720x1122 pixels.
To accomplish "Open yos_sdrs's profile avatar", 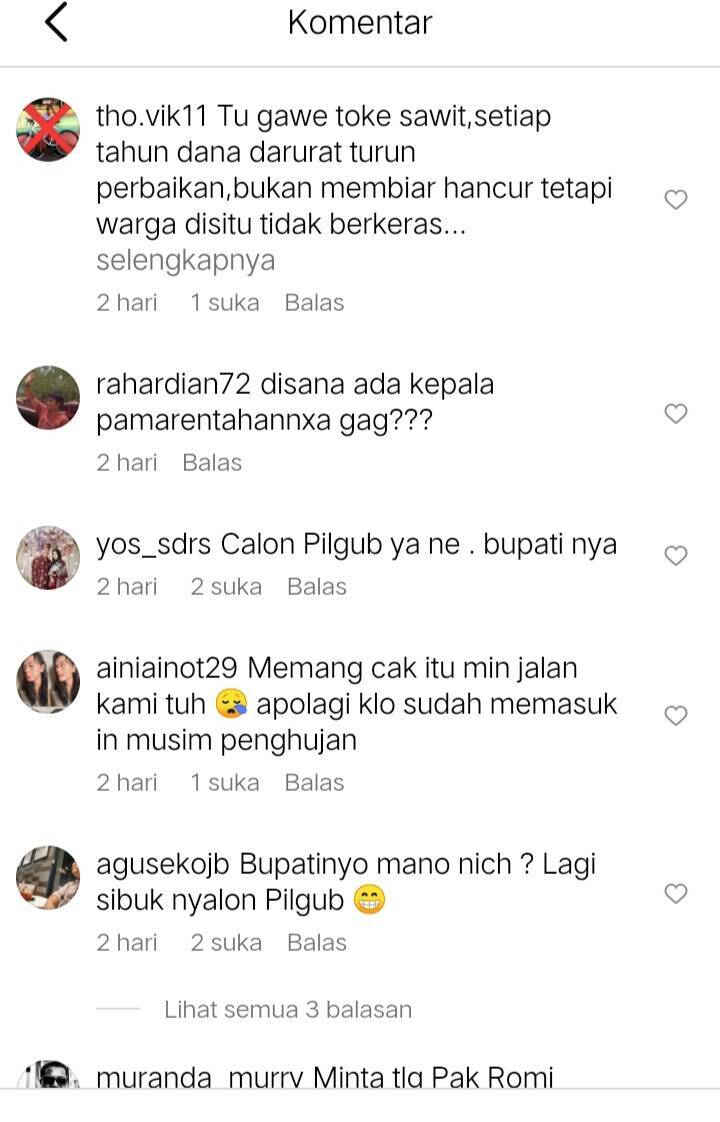I will tap(48, 557).
